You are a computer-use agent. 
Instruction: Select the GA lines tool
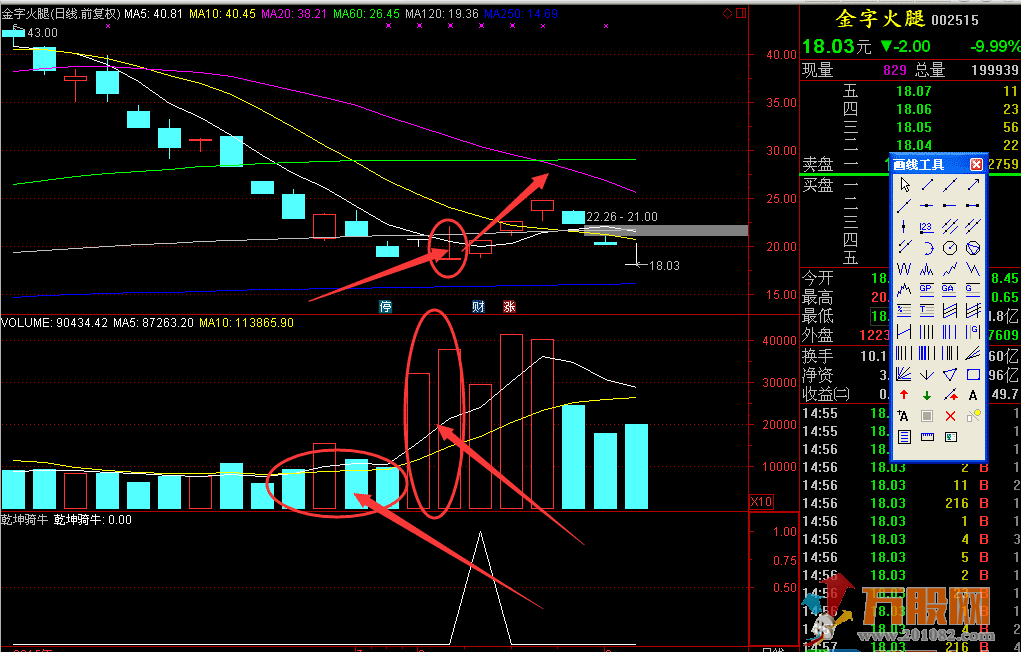(x=950, y=289)
